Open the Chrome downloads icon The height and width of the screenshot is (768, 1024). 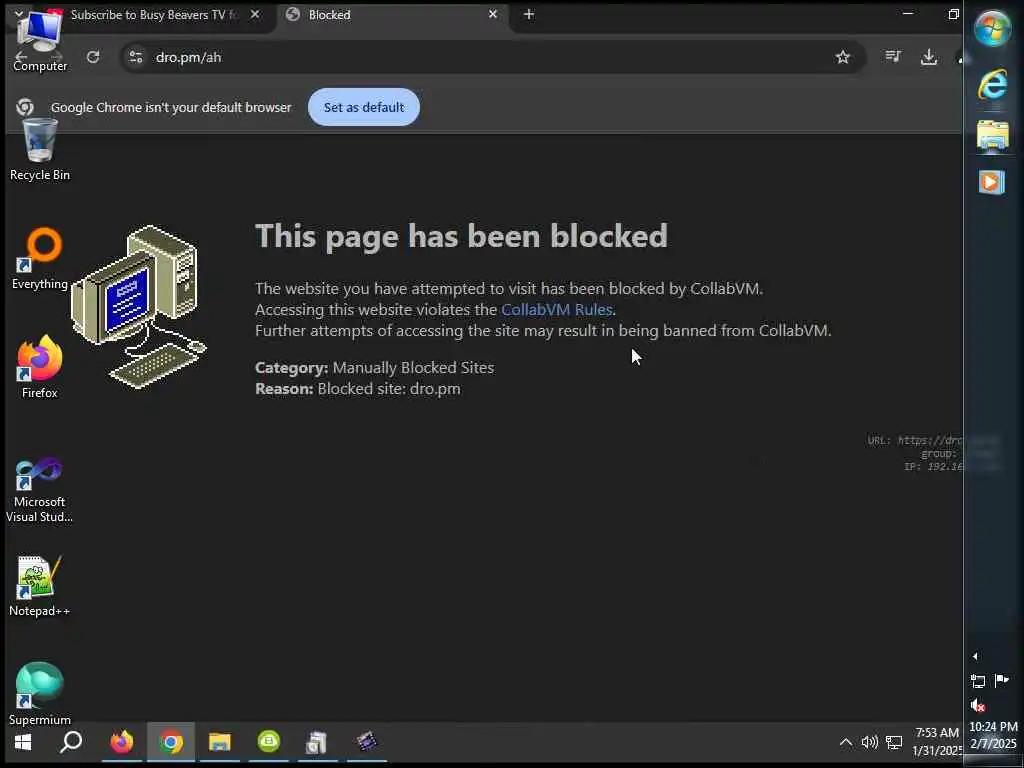pyautogui.click(x=929, y=57)
